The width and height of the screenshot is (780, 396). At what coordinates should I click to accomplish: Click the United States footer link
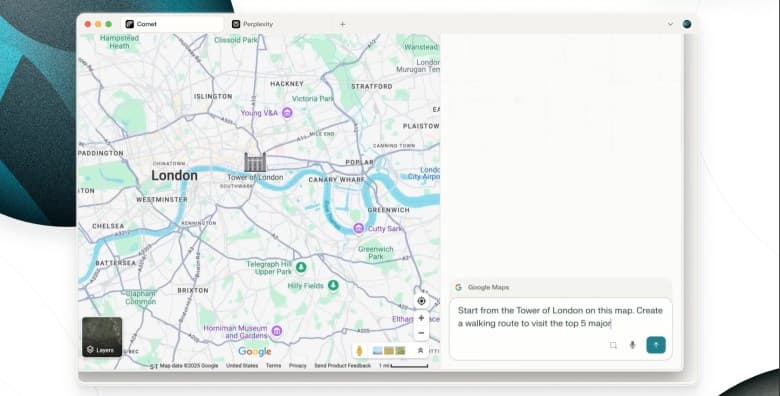242,366
